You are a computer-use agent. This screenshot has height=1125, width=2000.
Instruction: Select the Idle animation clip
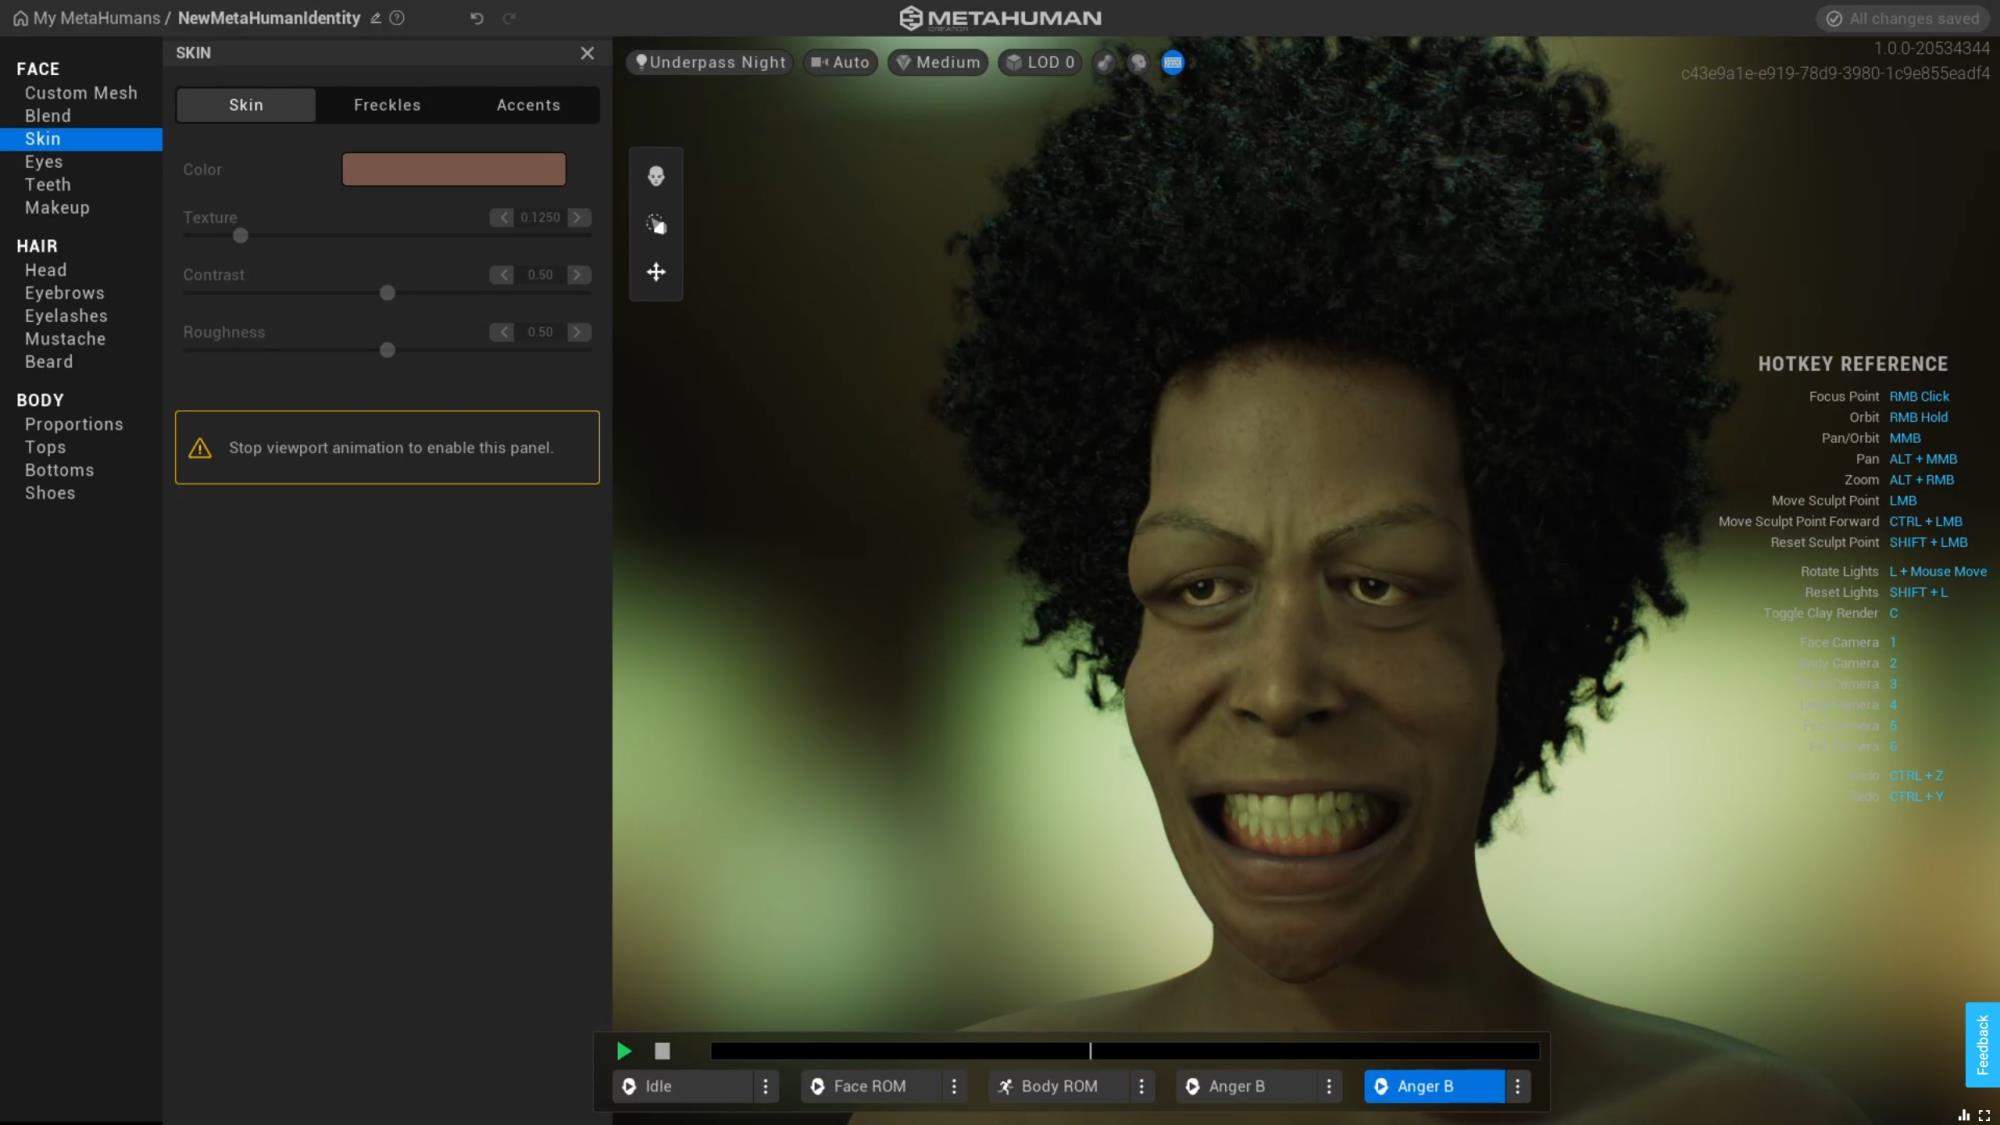pos(683,1086)
